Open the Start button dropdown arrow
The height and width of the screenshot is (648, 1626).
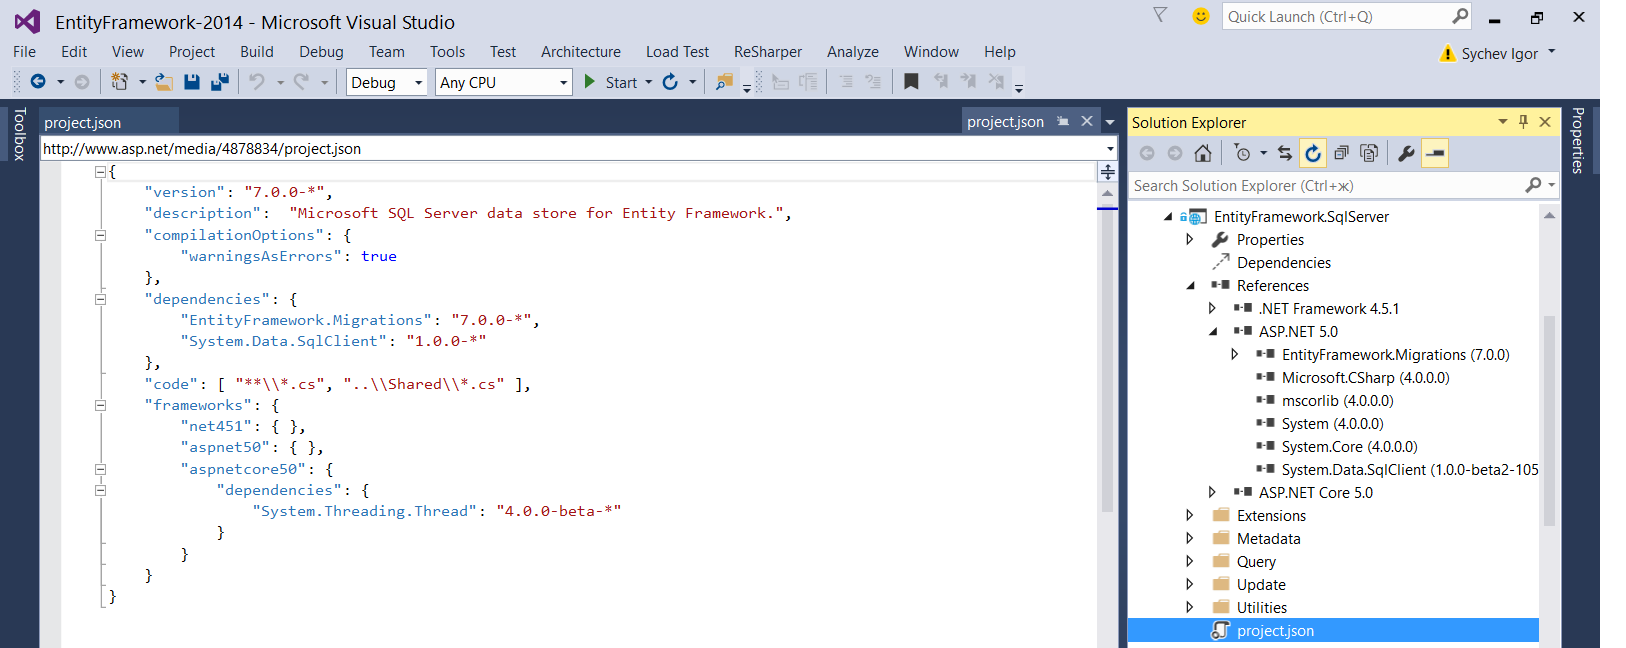(x=649, y=82)
